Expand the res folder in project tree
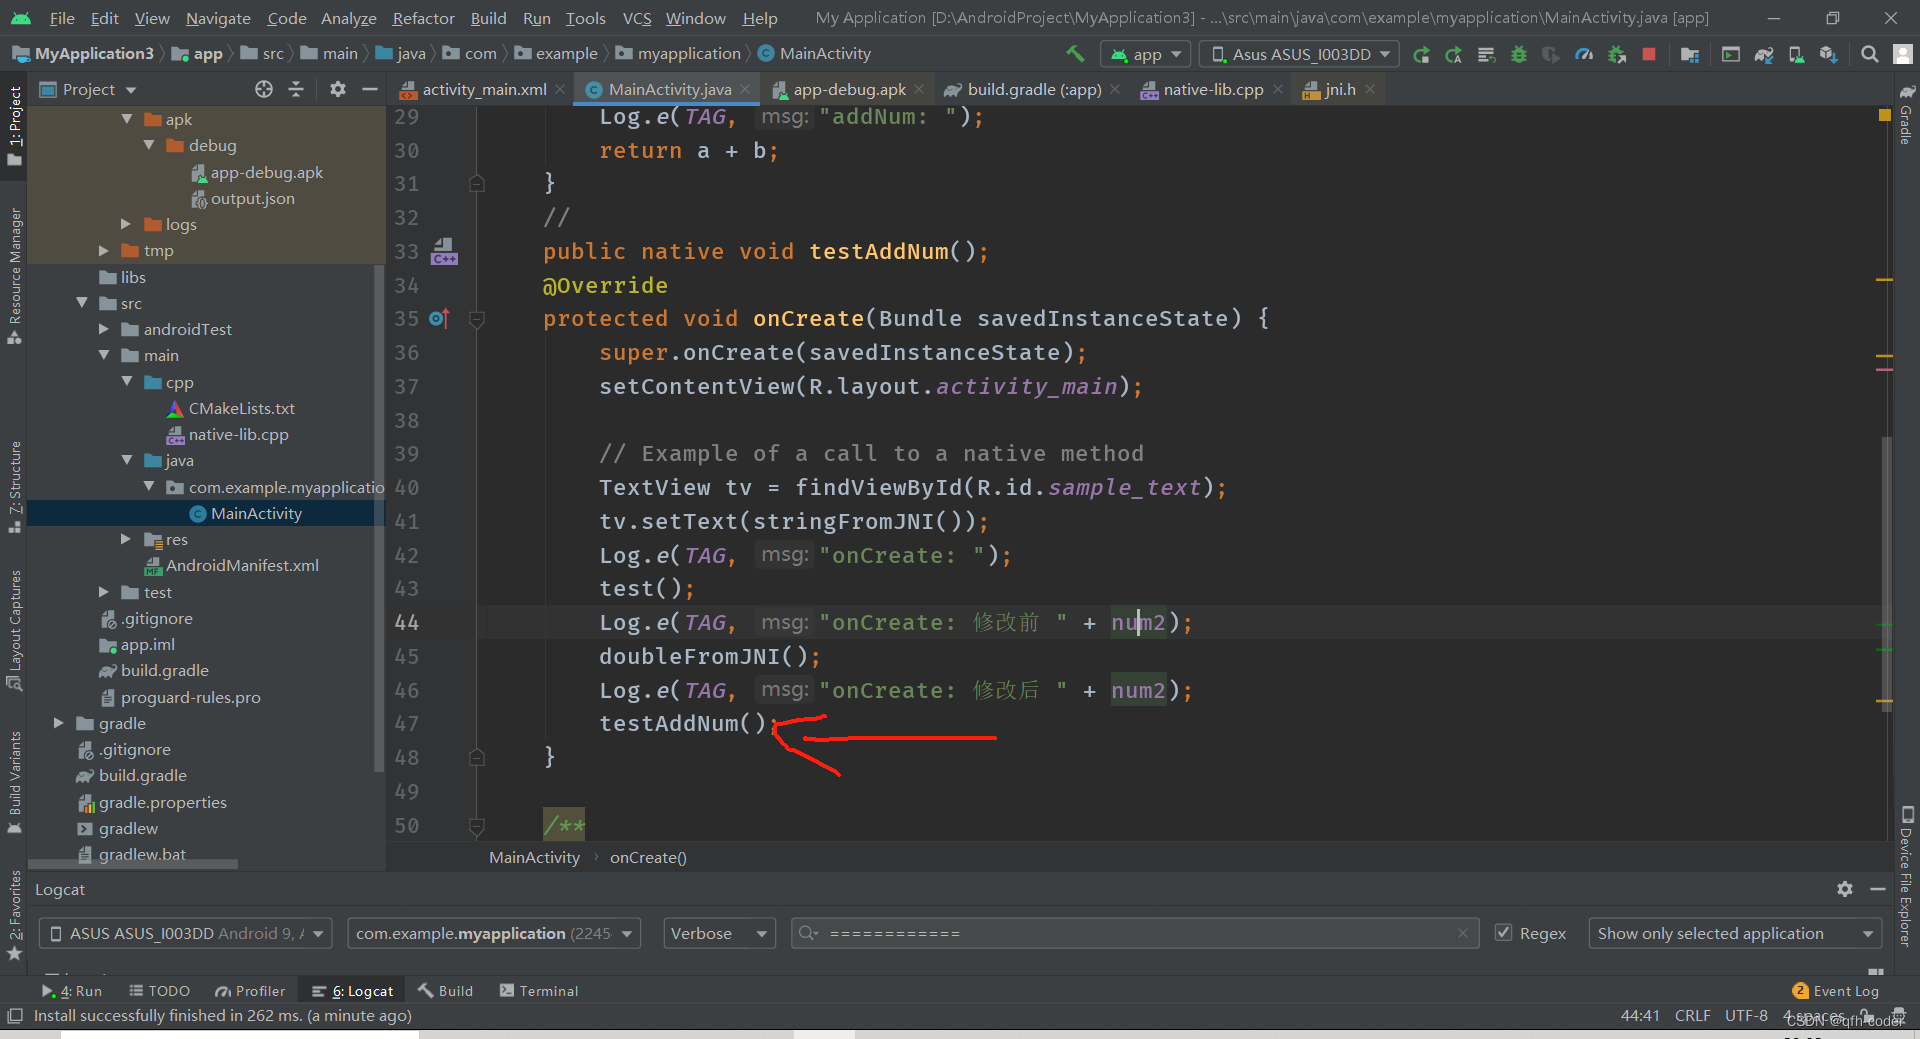Viewport: 1920px width, 1039px height. (x=126, y=539)
